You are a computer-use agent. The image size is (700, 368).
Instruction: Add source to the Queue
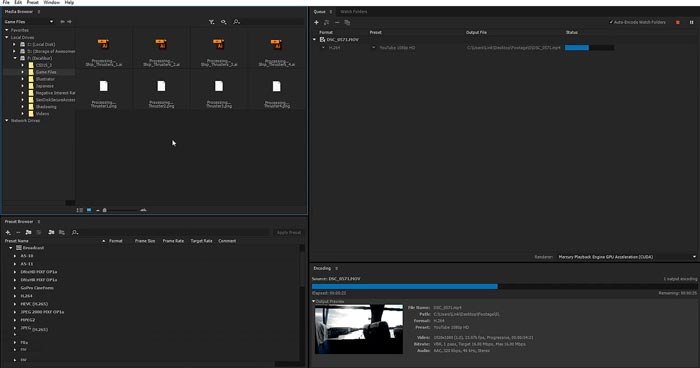(317, 22)
